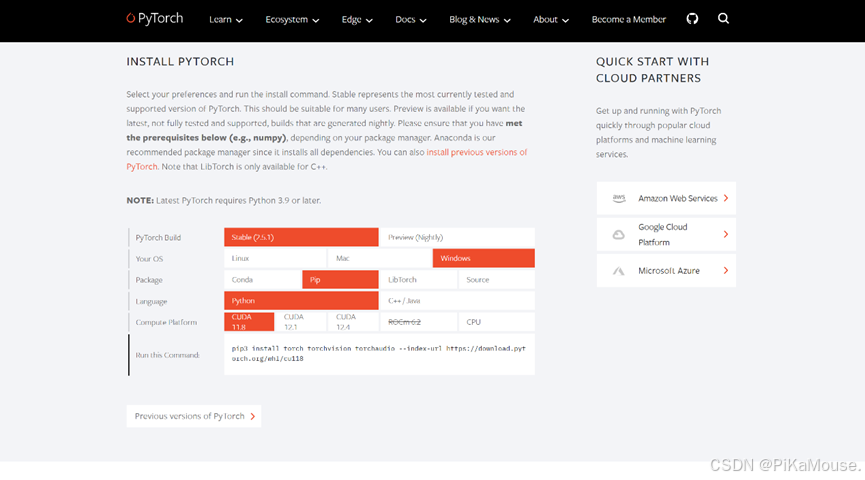The width and height of the screenshot is (865, 480).
Task: Click the Your OS row label
Action: [x=149, y=259]
